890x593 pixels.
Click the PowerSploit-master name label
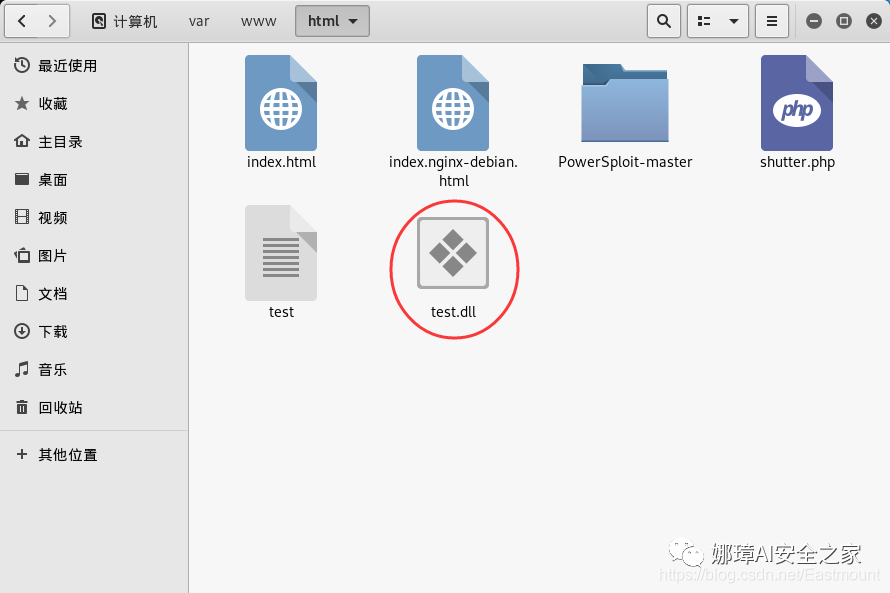pyautogui.click(x=625, y=162)
